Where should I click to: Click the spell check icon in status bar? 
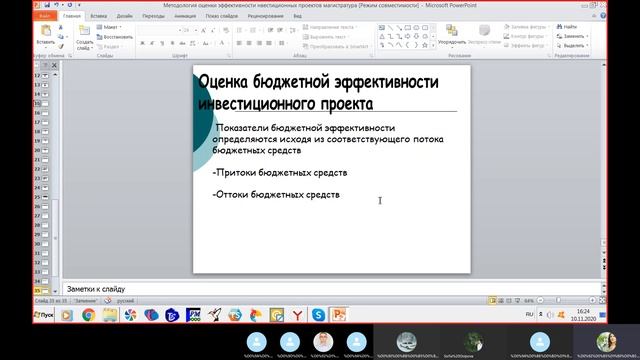coord(108,301)
